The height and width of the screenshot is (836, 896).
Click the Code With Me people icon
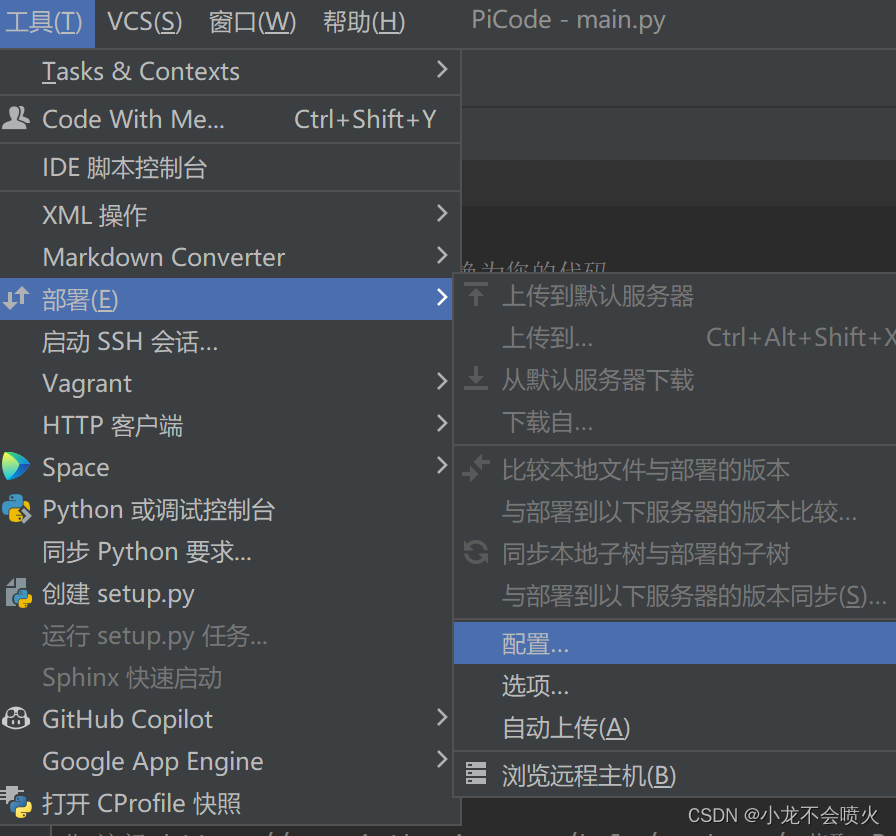click(15, 118)
